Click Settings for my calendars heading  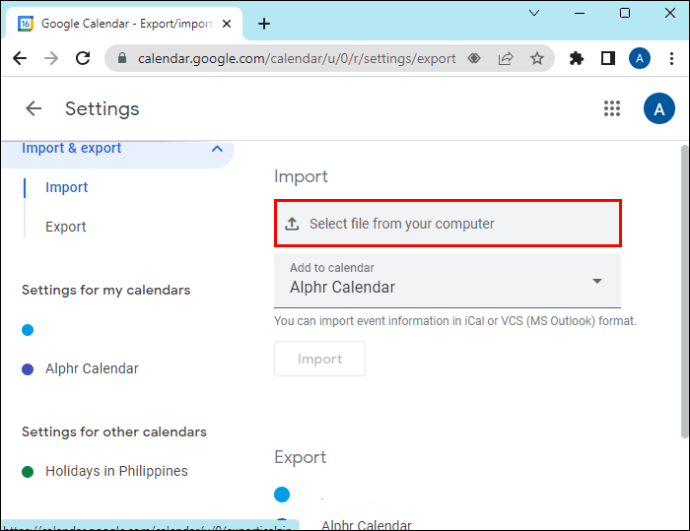(106, 290)
